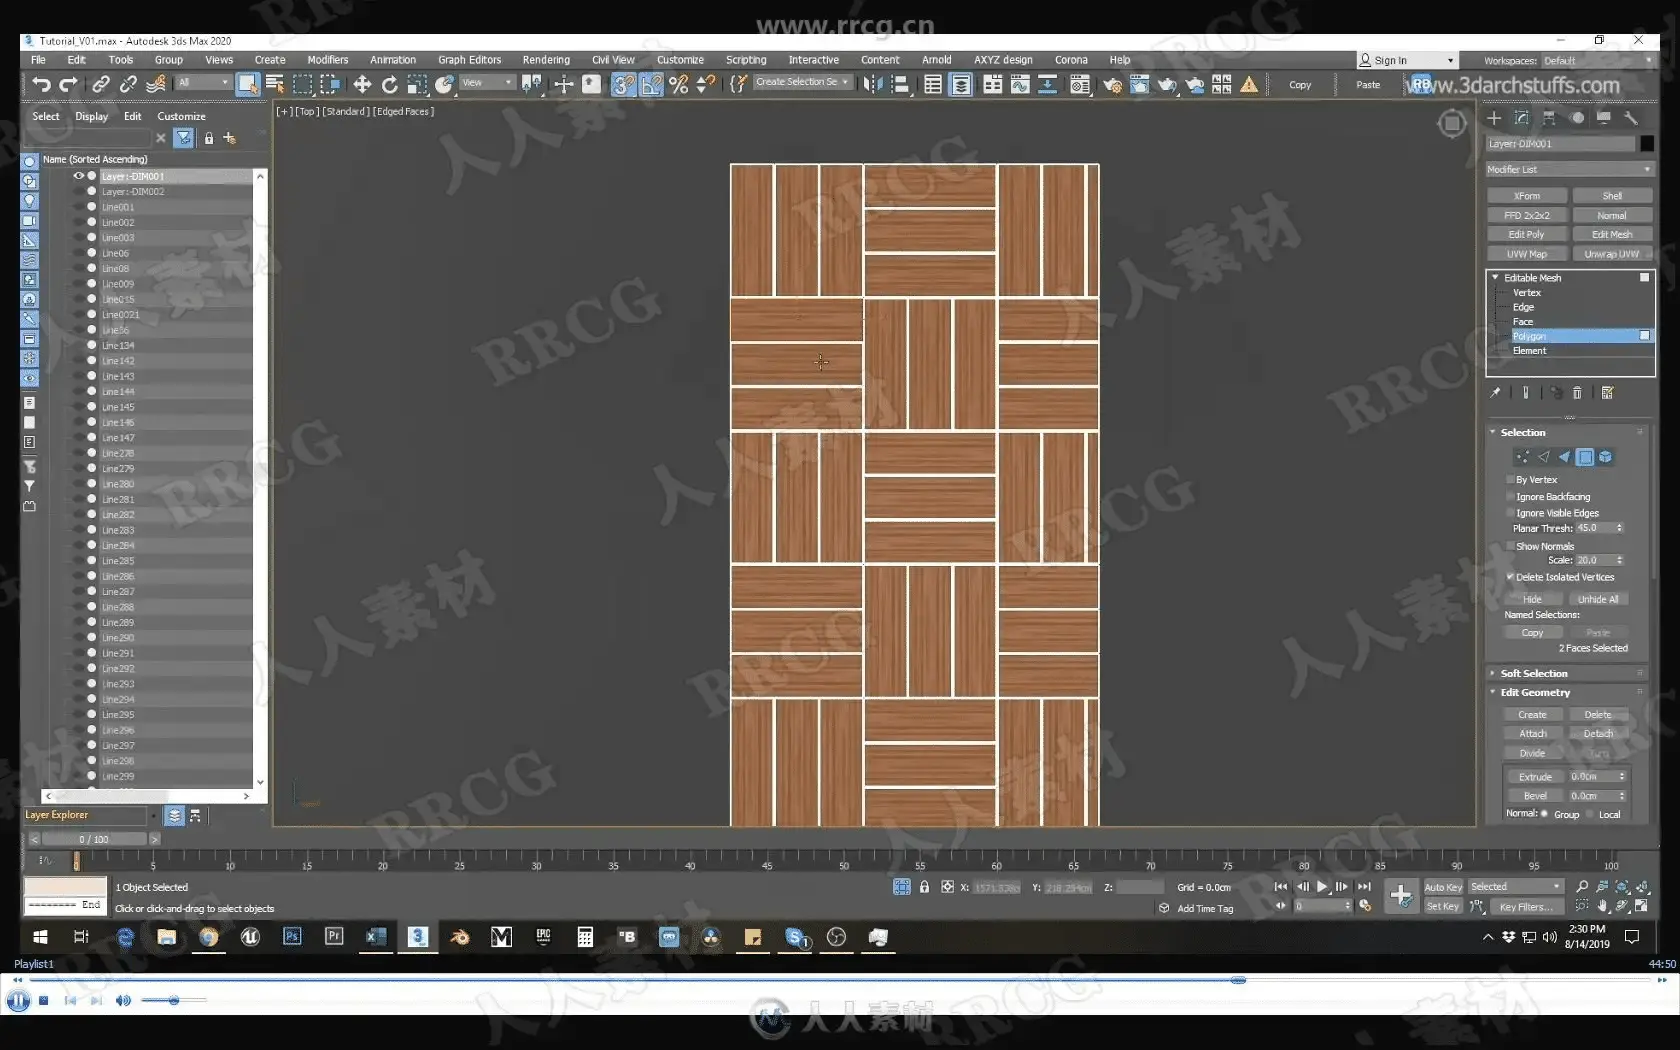
Task: Open the Rendering menu
Action: tap(546, 60)
